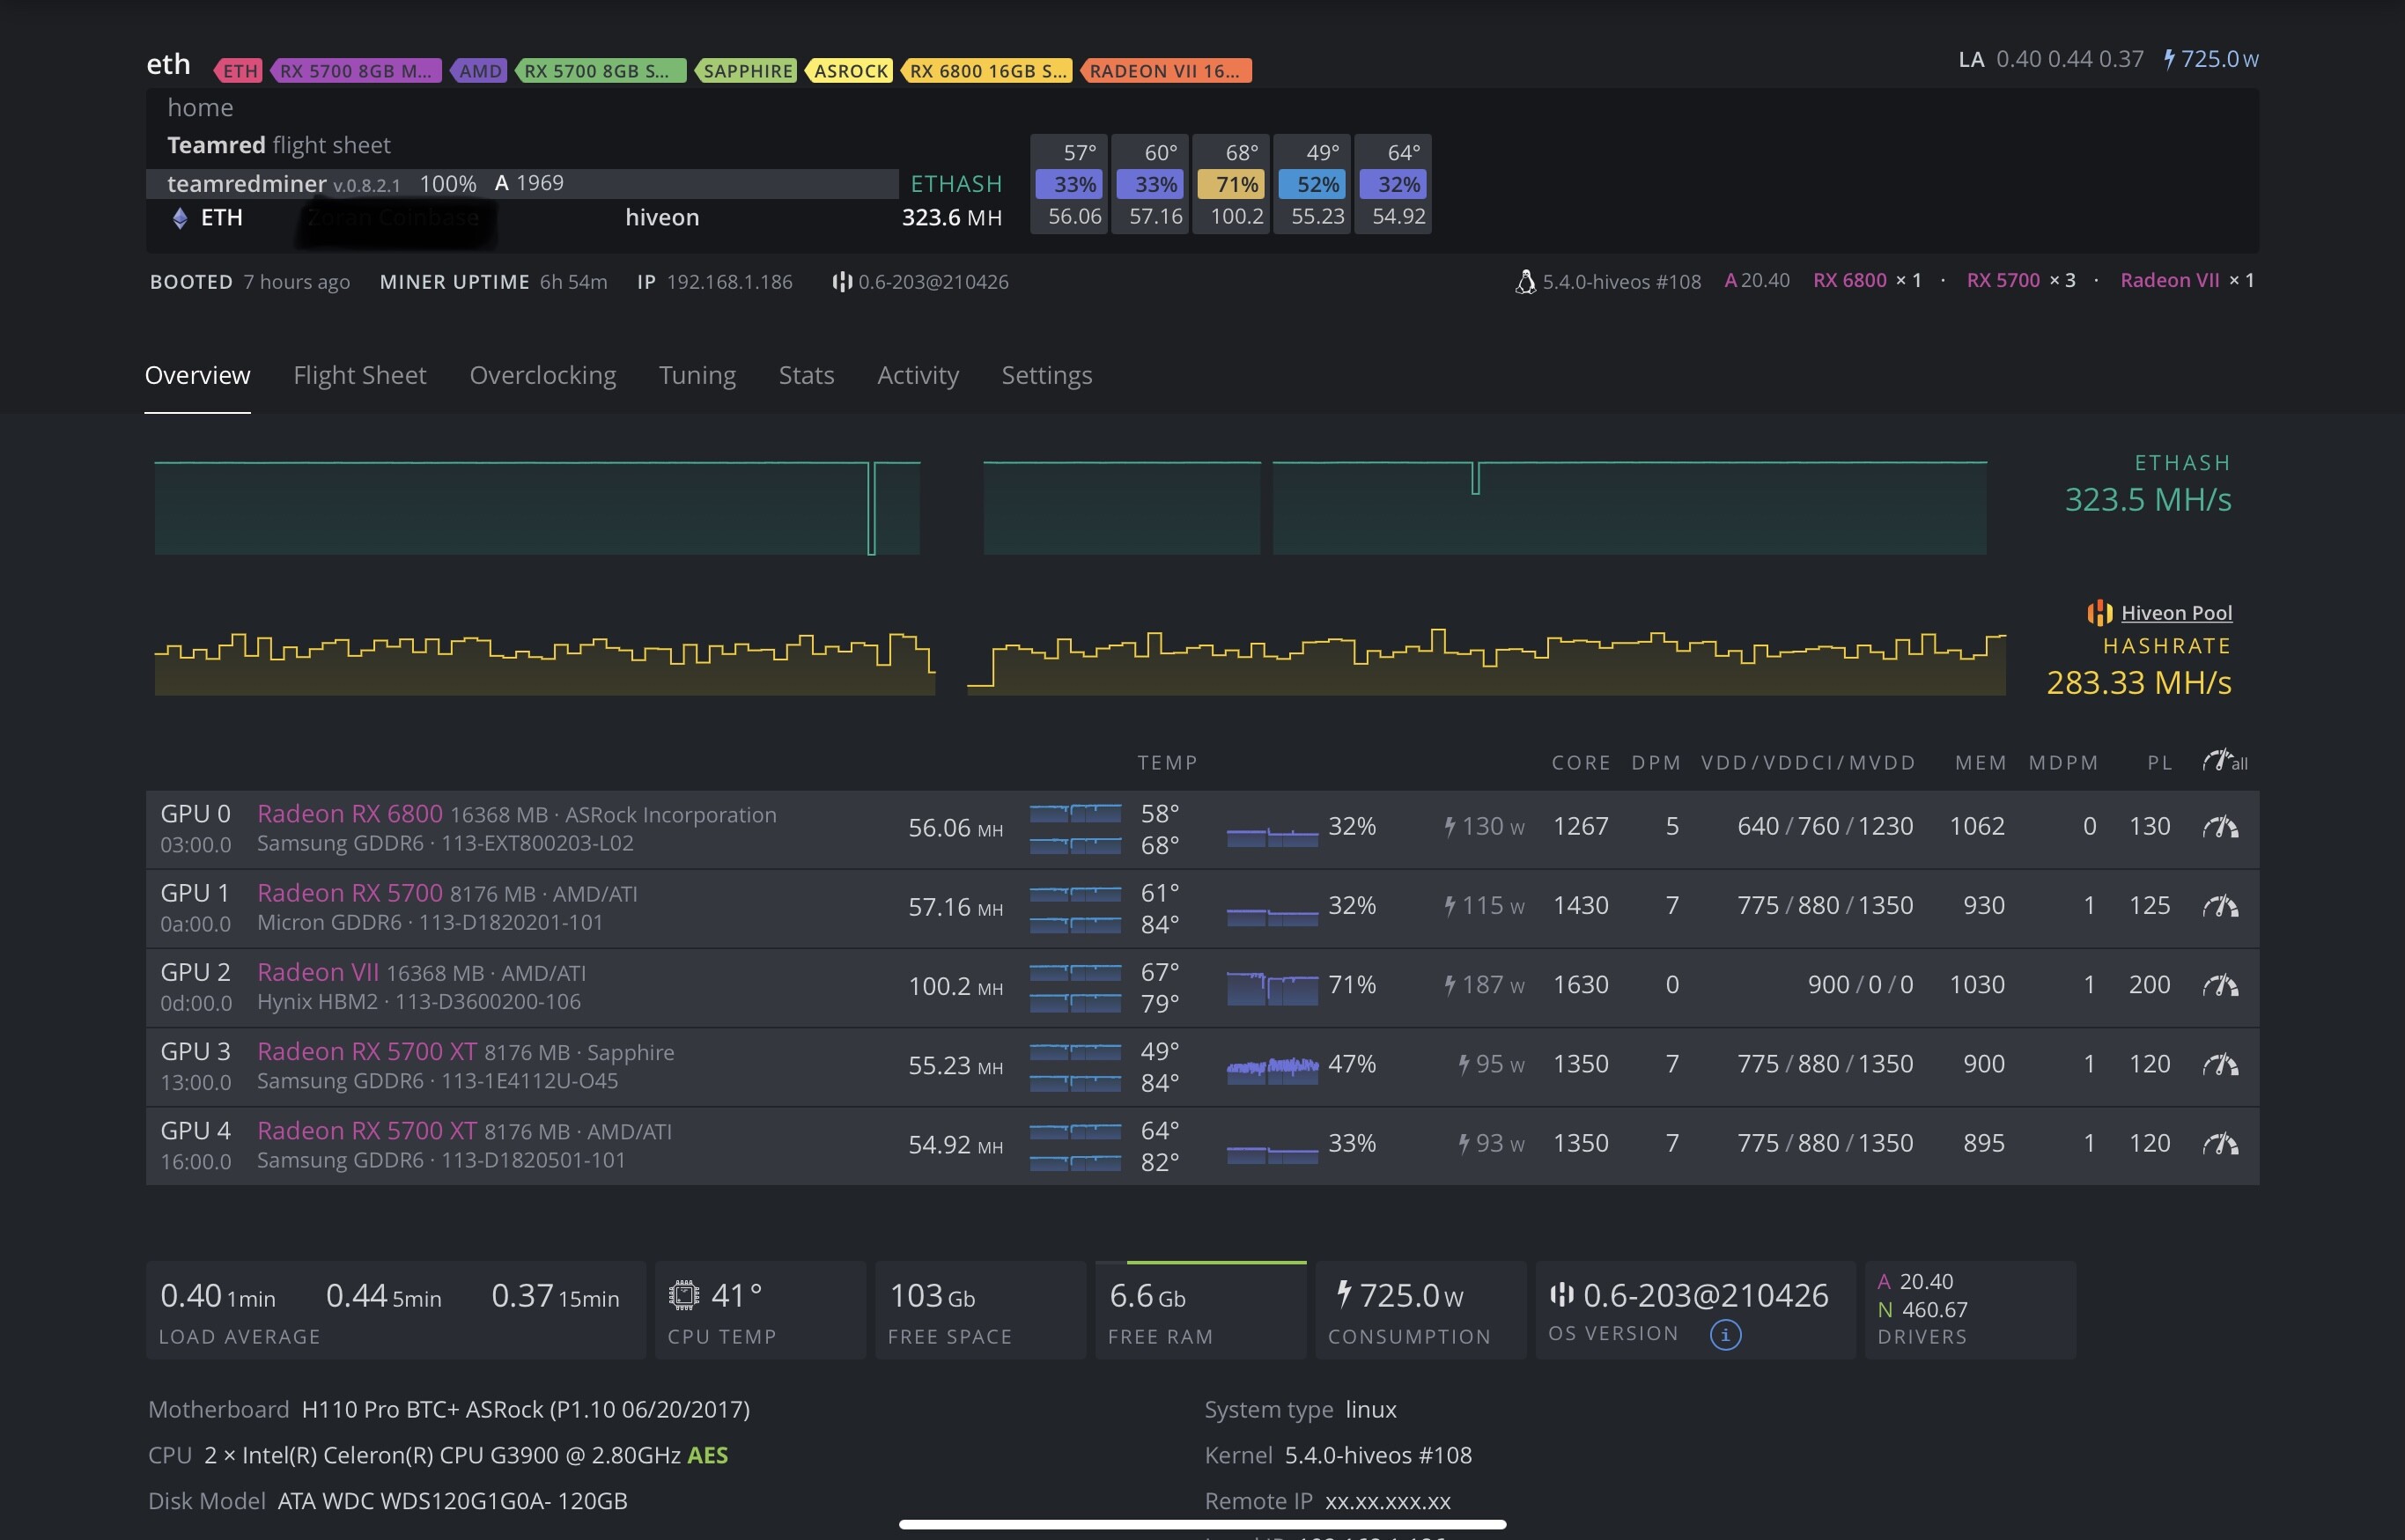Click the SAPPHIRE tag
Screen dimensions: 2405x1540
point(746,70)
